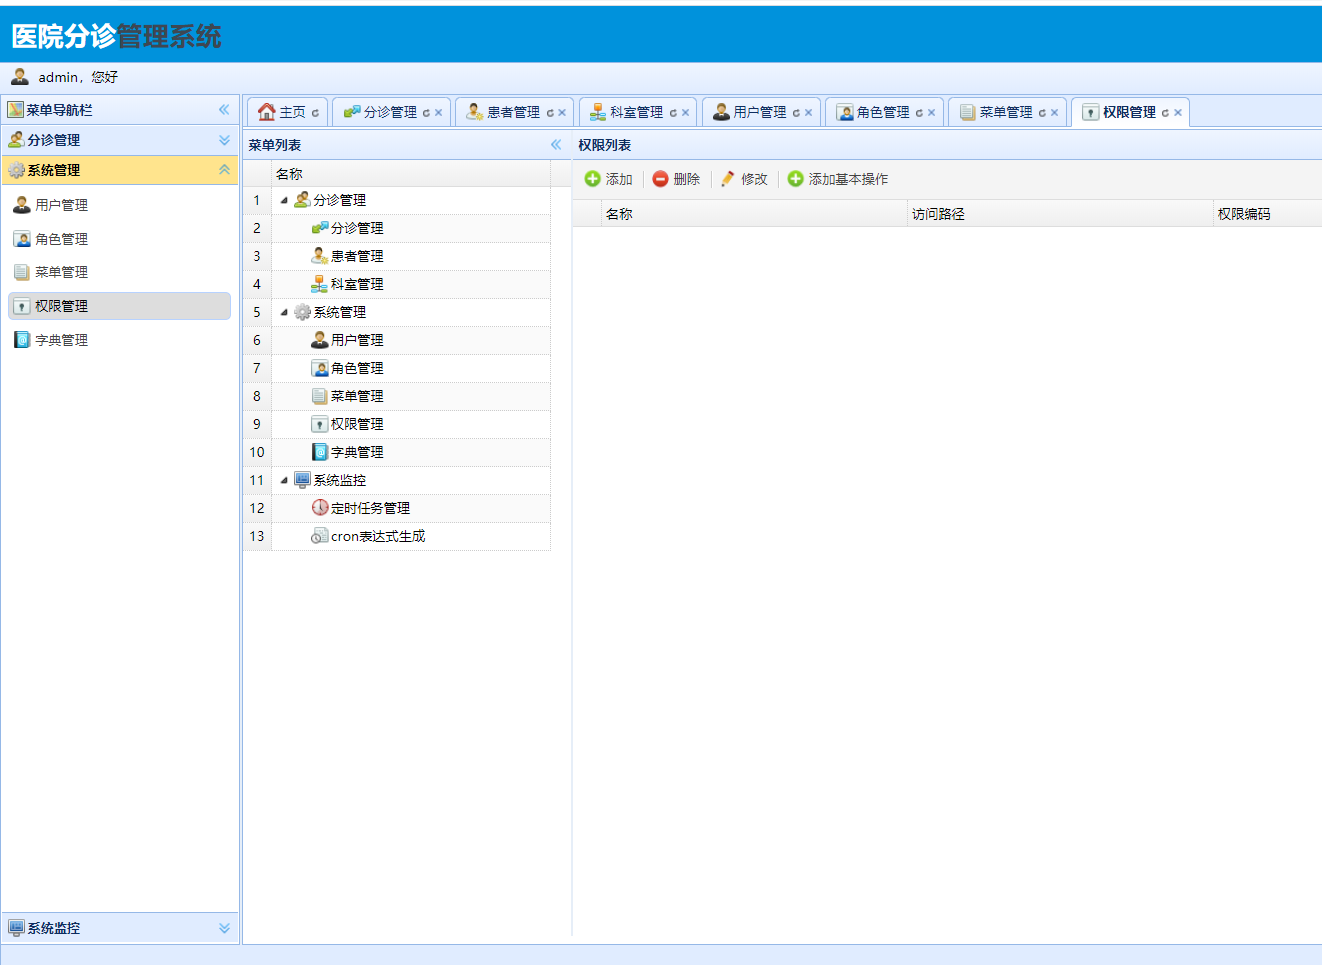Close the 患者管理 tab
The height and width of the screenshot is (965, 1322).
tap(562, 113)
